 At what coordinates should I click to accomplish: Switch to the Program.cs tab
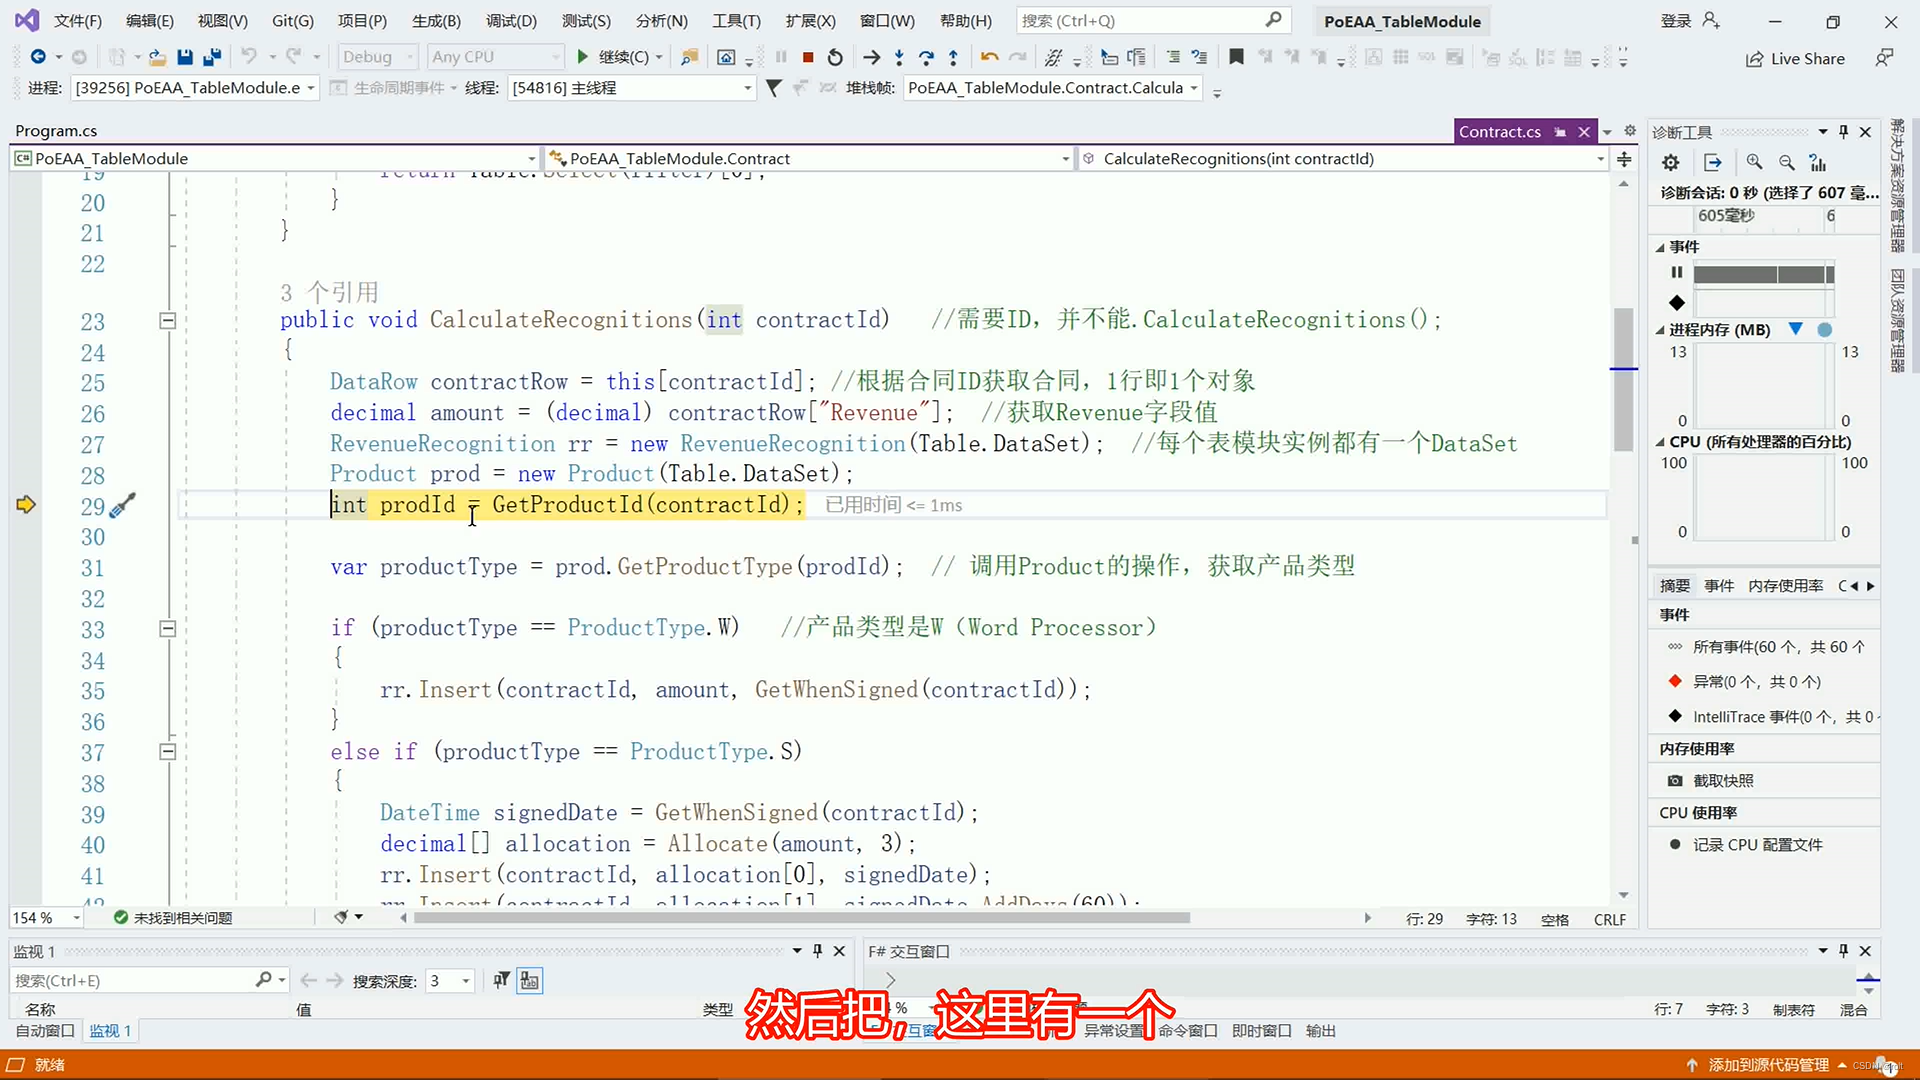[56, 131]
